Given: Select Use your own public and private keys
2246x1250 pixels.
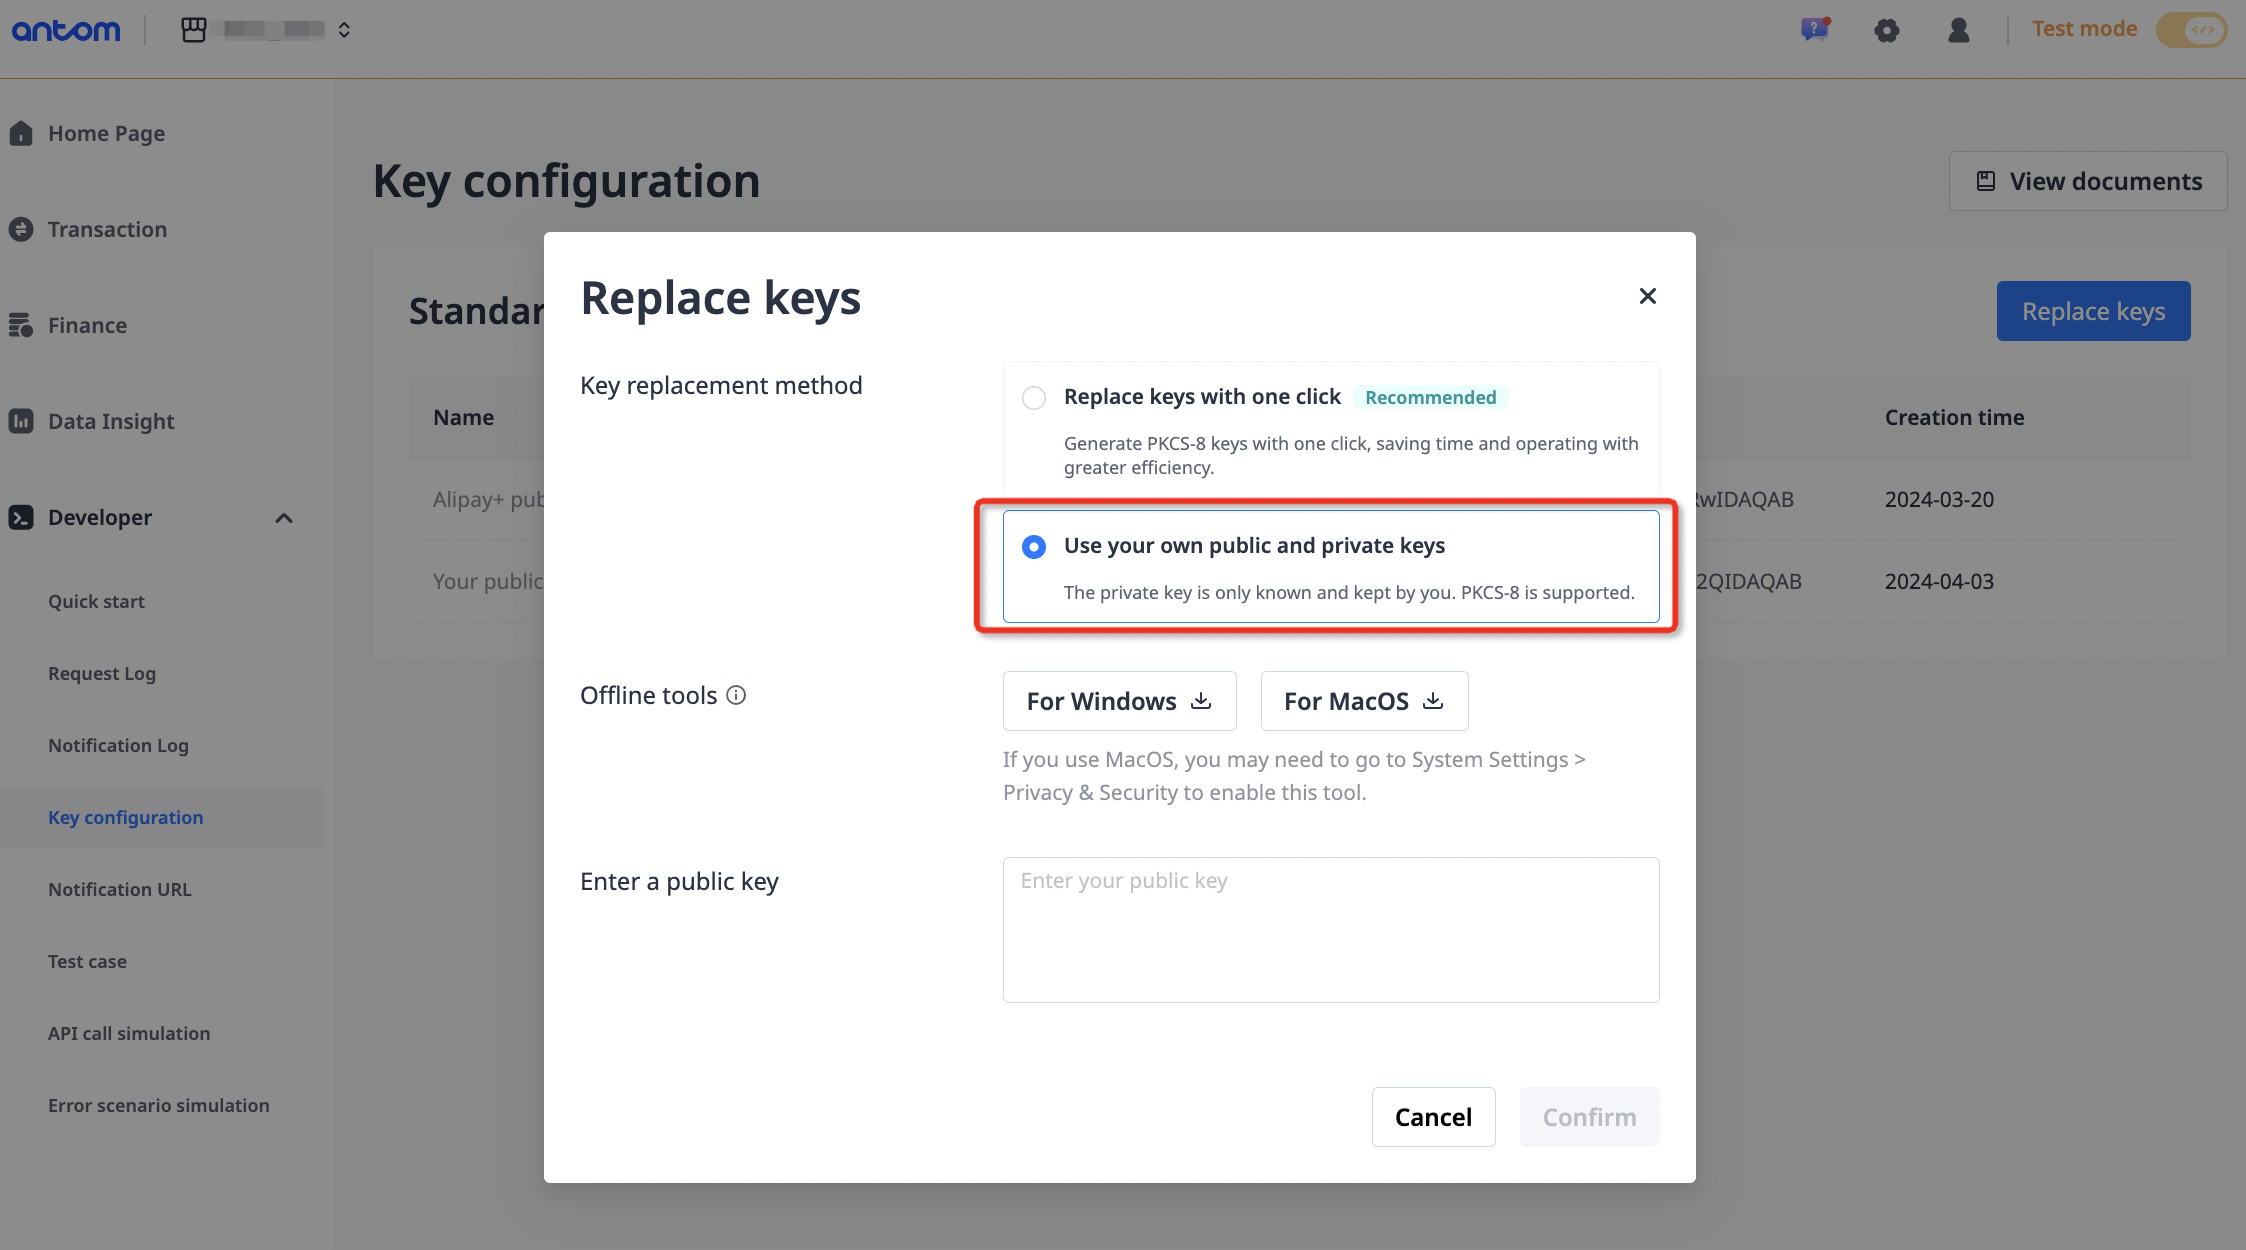Looking at the screenshot, I should pos(1034,546).
